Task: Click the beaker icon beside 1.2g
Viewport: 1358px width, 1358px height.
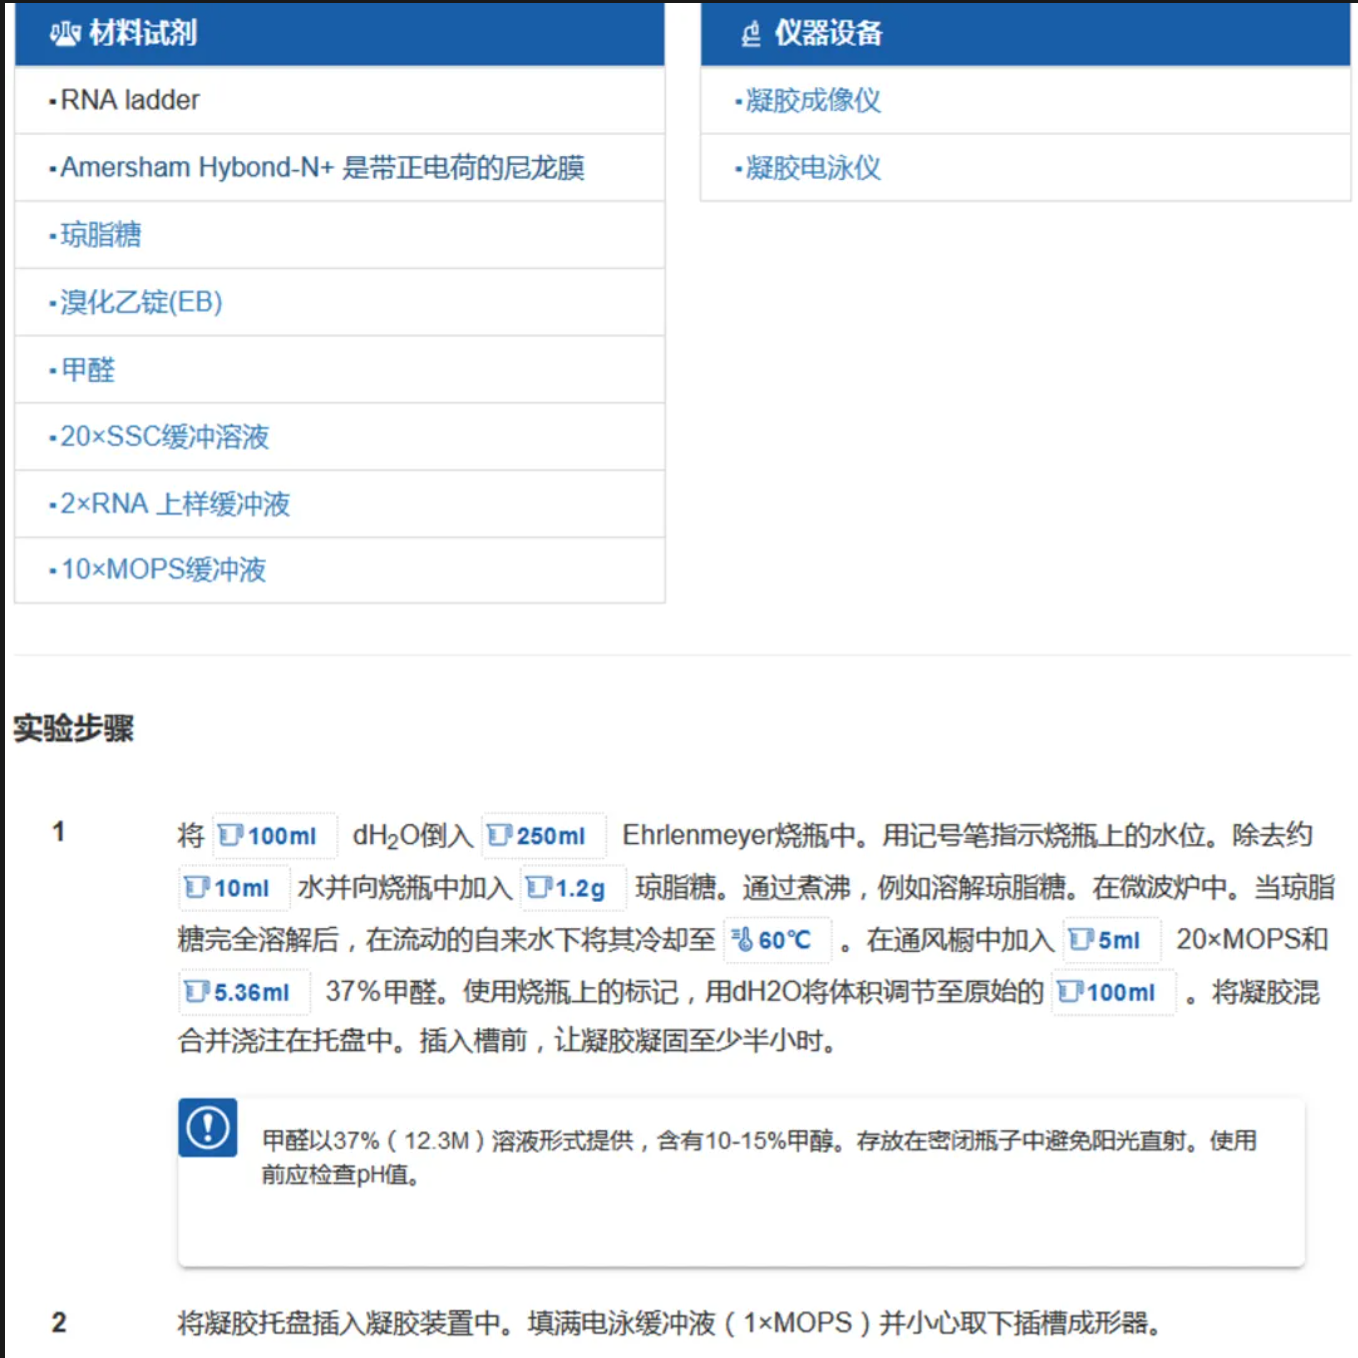Action: tap(539, 888)
